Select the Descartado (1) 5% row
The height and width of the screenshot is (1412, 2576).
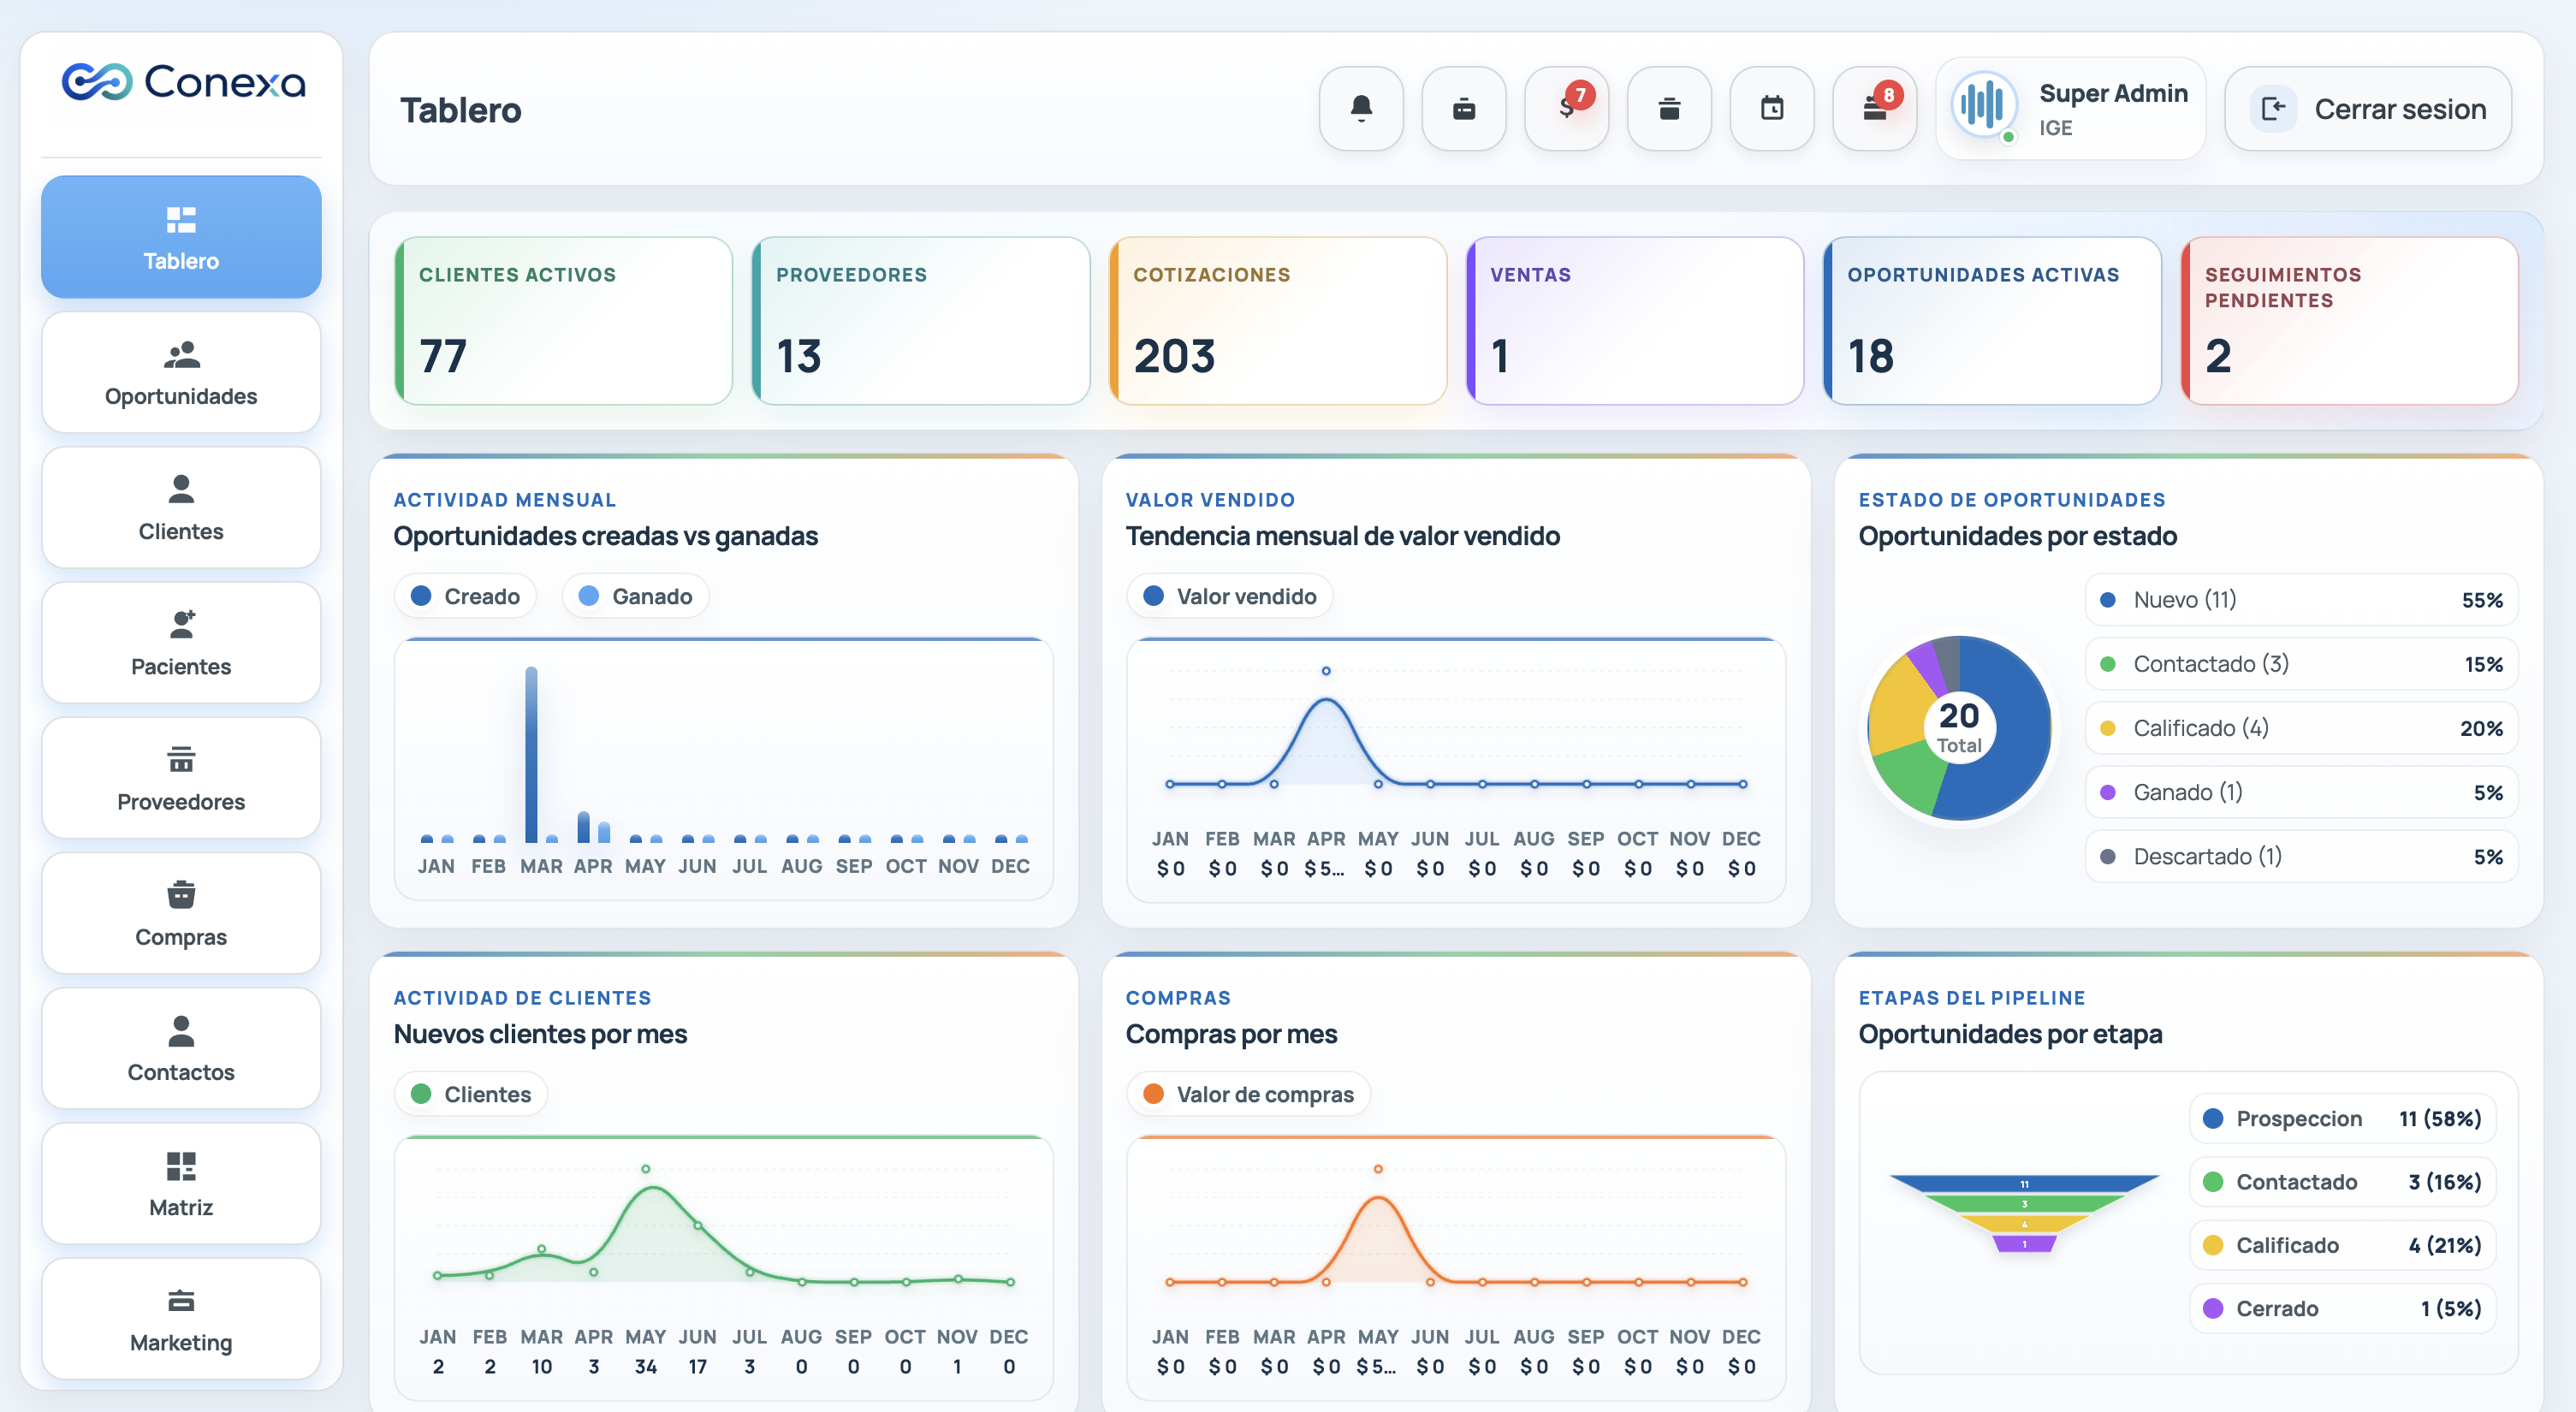[x=2301, y=856]
